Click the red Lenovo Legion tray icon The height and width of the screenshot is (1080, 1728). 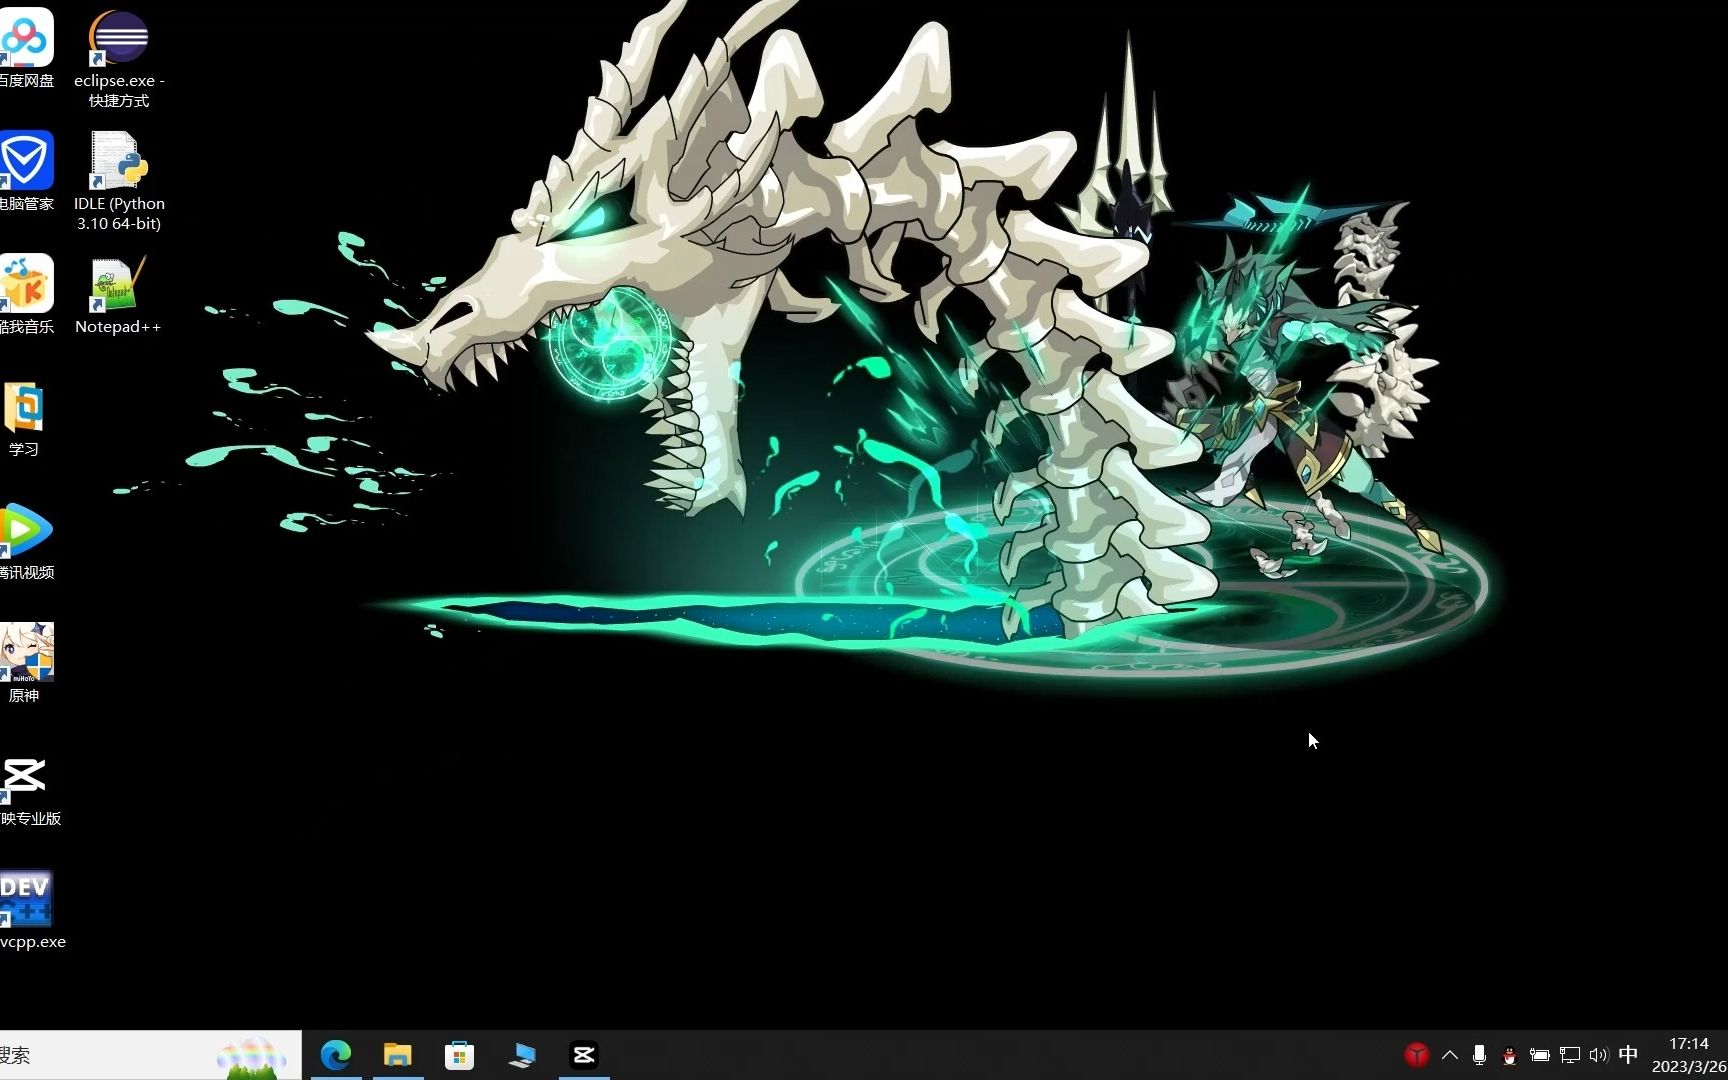(x=1416, y=1055)
